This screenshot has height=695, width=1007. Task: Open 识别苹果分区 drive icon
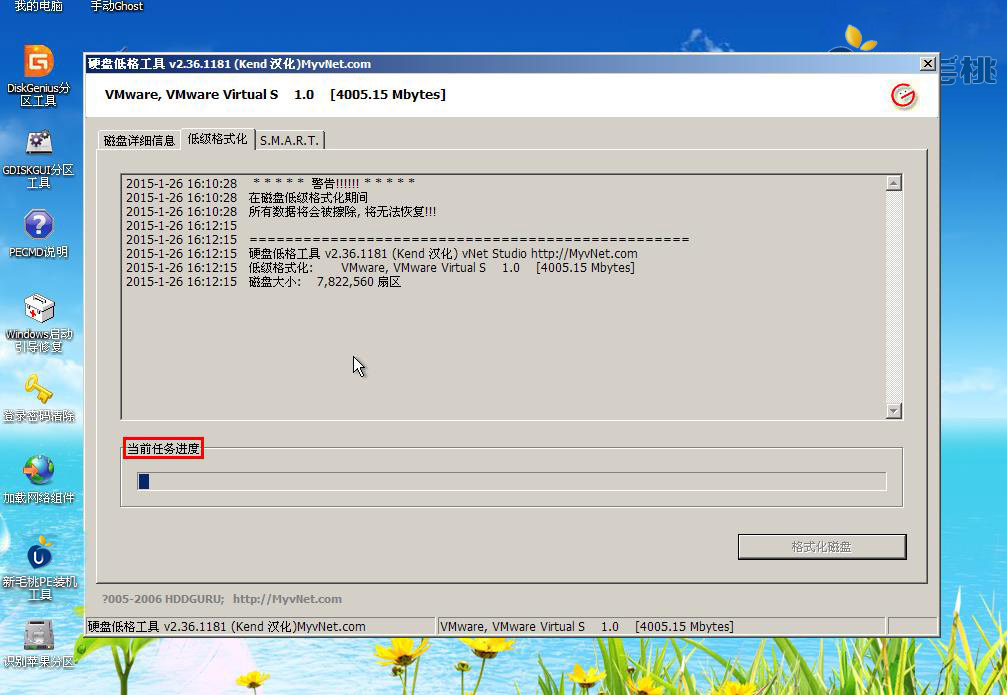[39, 644]
